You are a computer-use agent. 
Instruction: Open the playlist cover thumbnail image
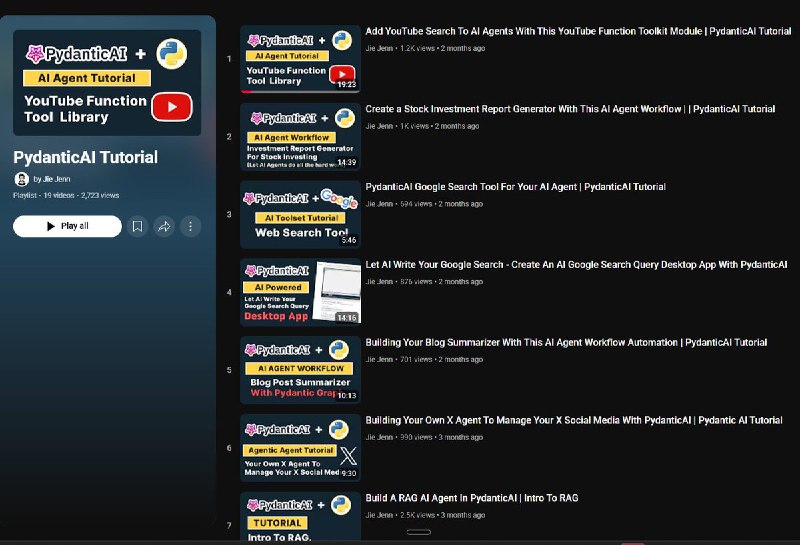(107, 83)
